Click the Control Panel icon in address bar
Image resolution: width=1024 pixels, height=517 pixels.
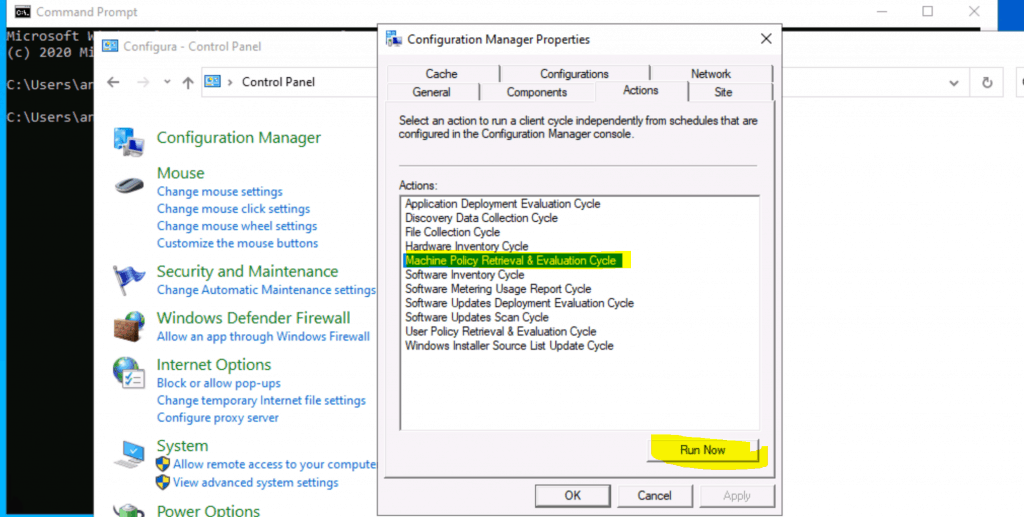coord(213,82)
